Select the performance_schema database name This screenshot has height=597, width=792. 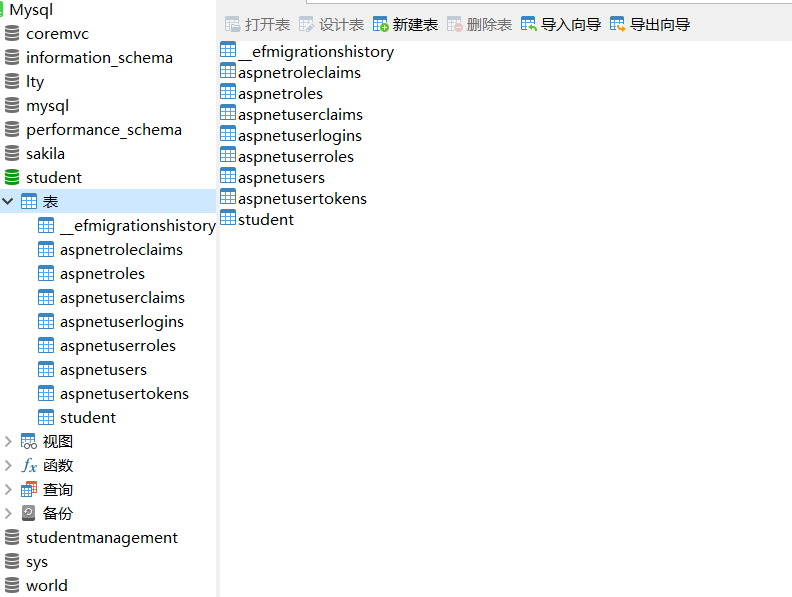104,130
